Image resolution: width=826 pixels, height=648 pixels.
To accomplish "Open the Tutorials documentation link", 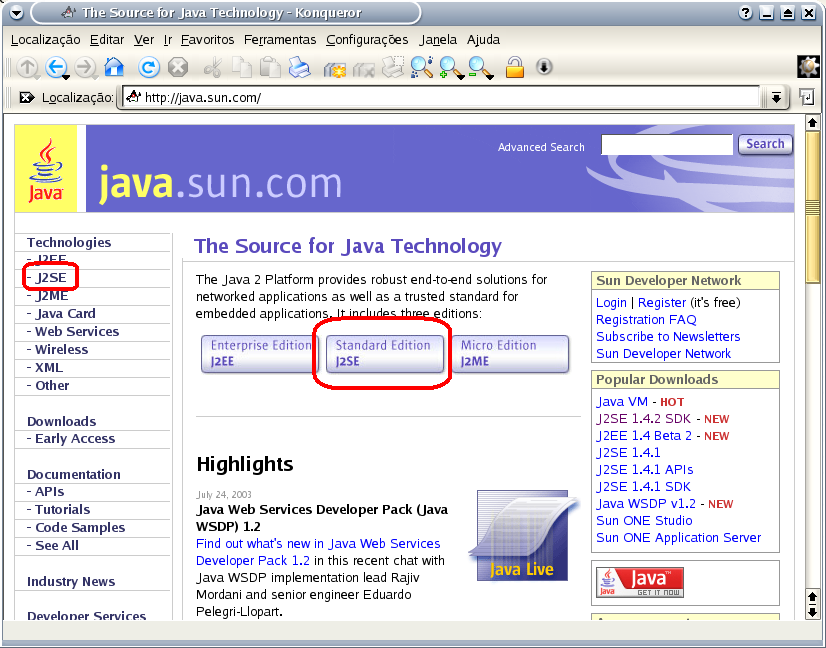I will coord(62,509).
